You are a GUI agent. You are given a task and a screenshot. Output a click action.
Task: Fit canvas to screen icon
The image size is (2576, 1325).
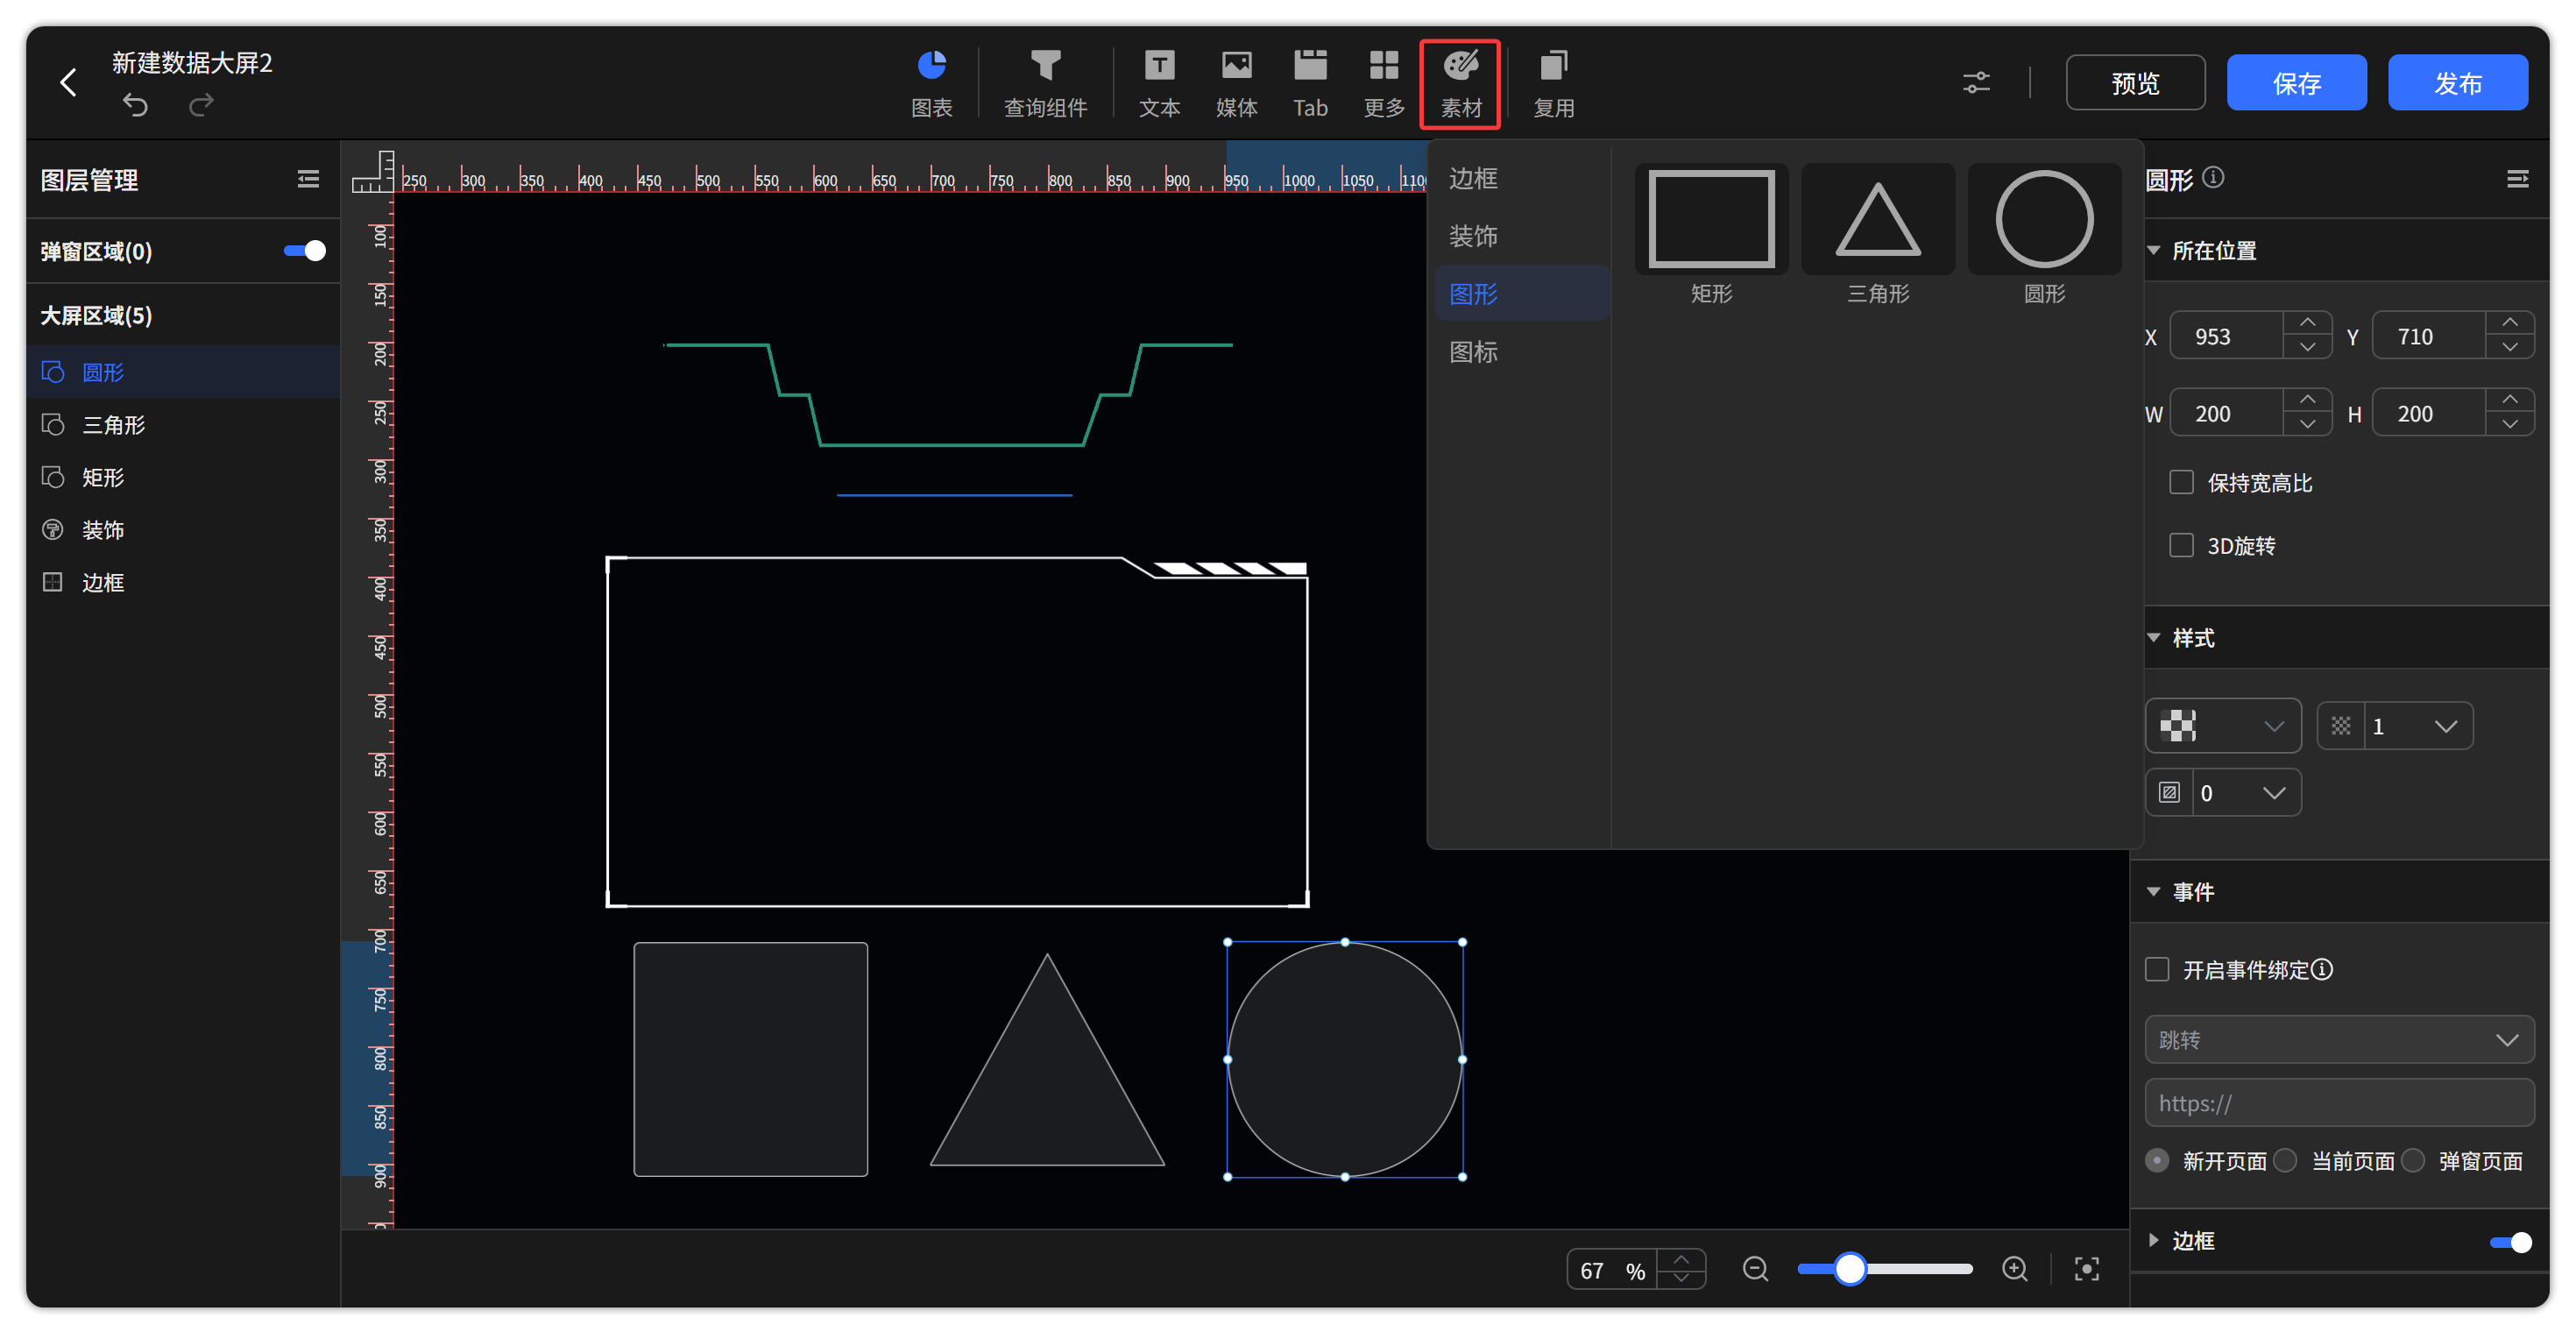point(2086,1269)
